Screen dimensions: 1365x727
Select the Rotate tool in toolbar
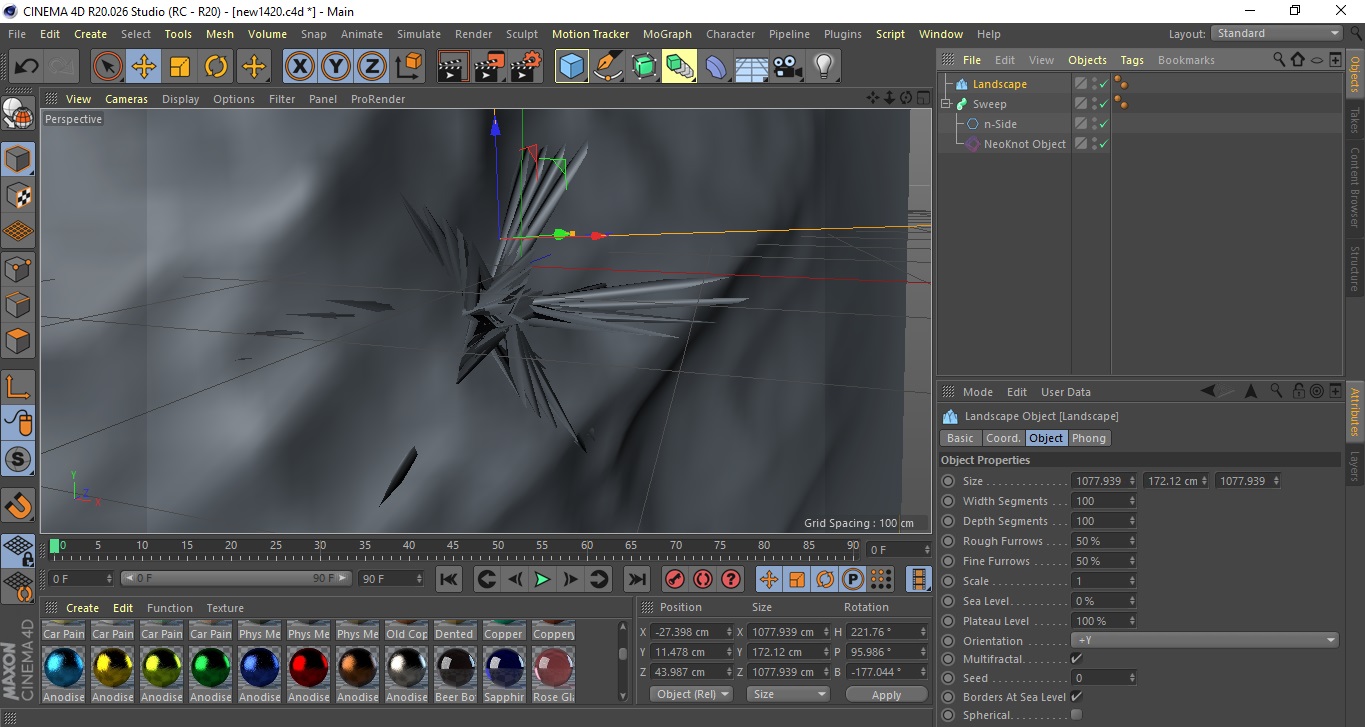[216, 67]
